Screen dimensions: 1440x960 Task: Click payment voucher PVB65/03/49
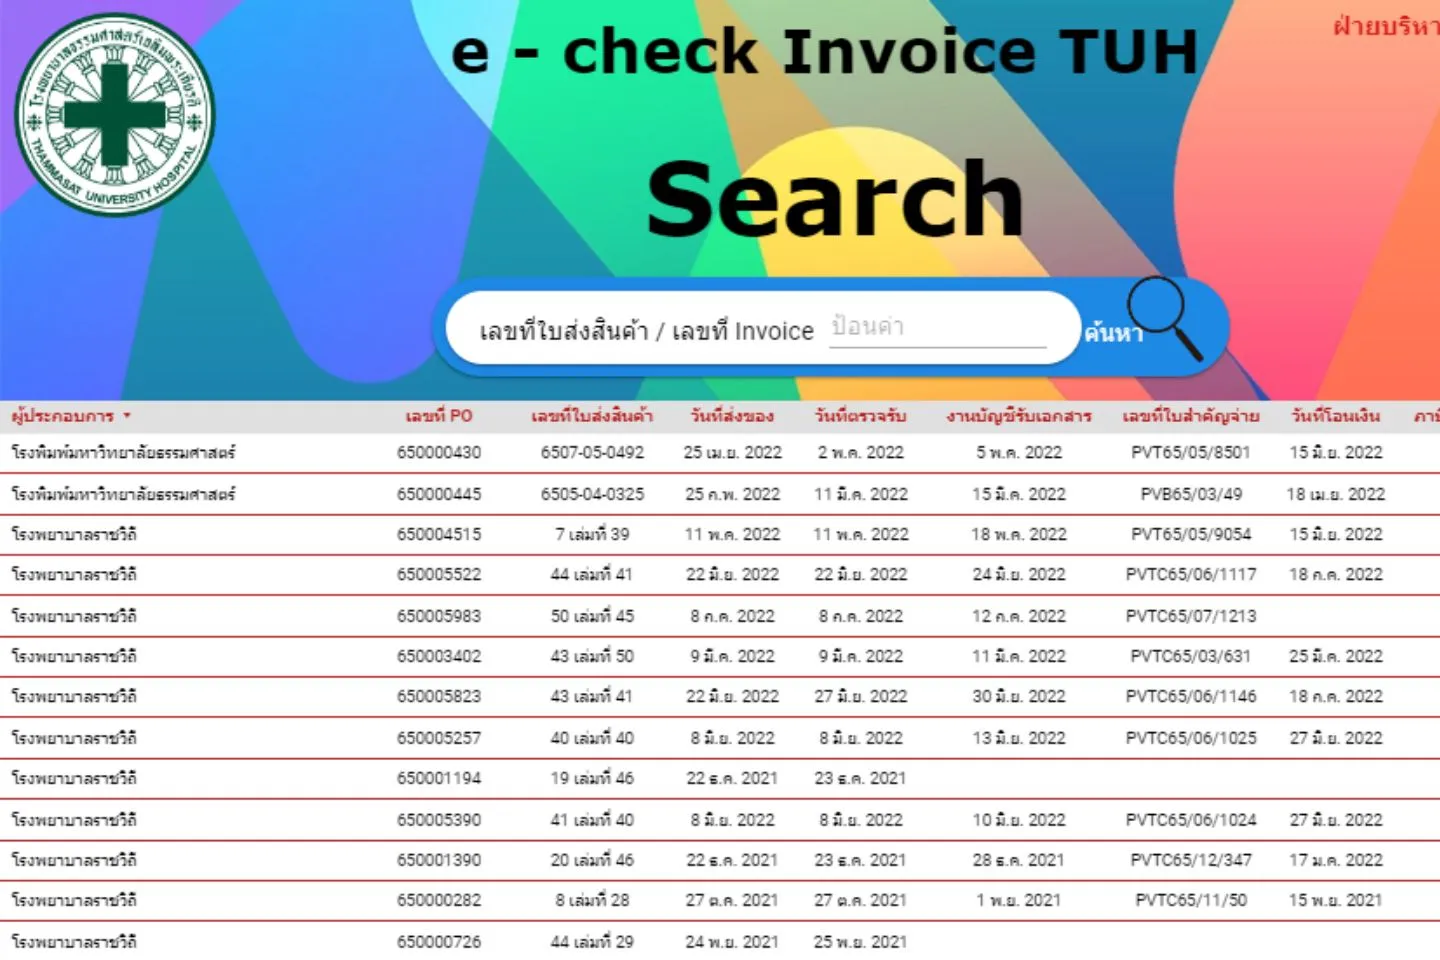(1190, 494)
